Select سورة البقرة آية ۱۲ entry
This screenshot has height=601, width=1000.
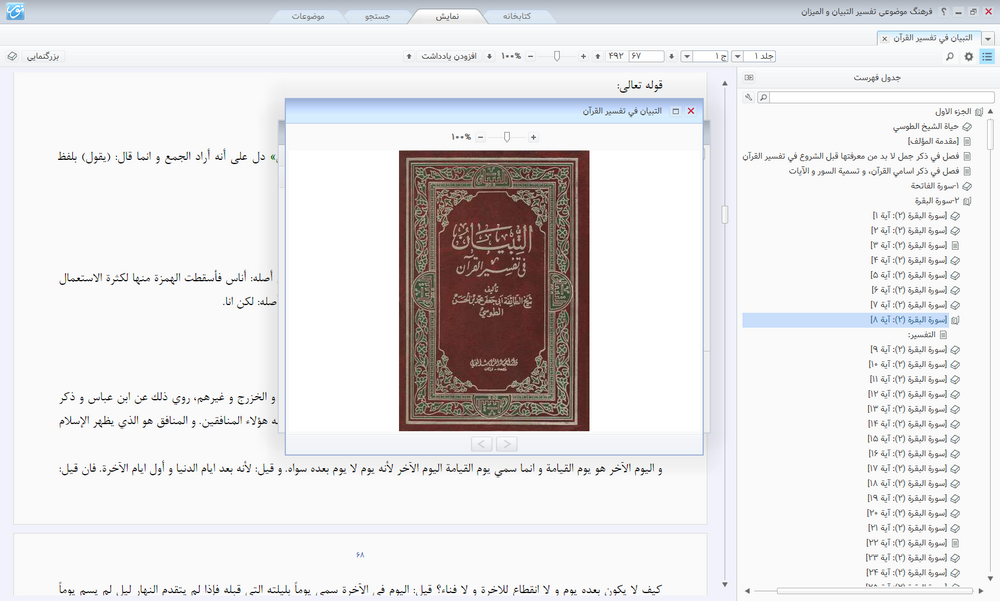908,394
